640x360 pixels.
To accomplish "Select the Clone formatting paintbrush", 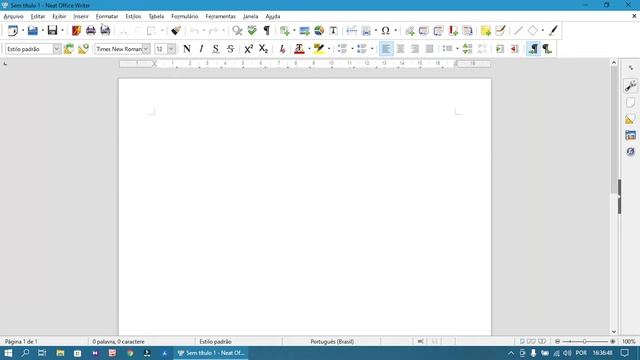I will (176, 31).
